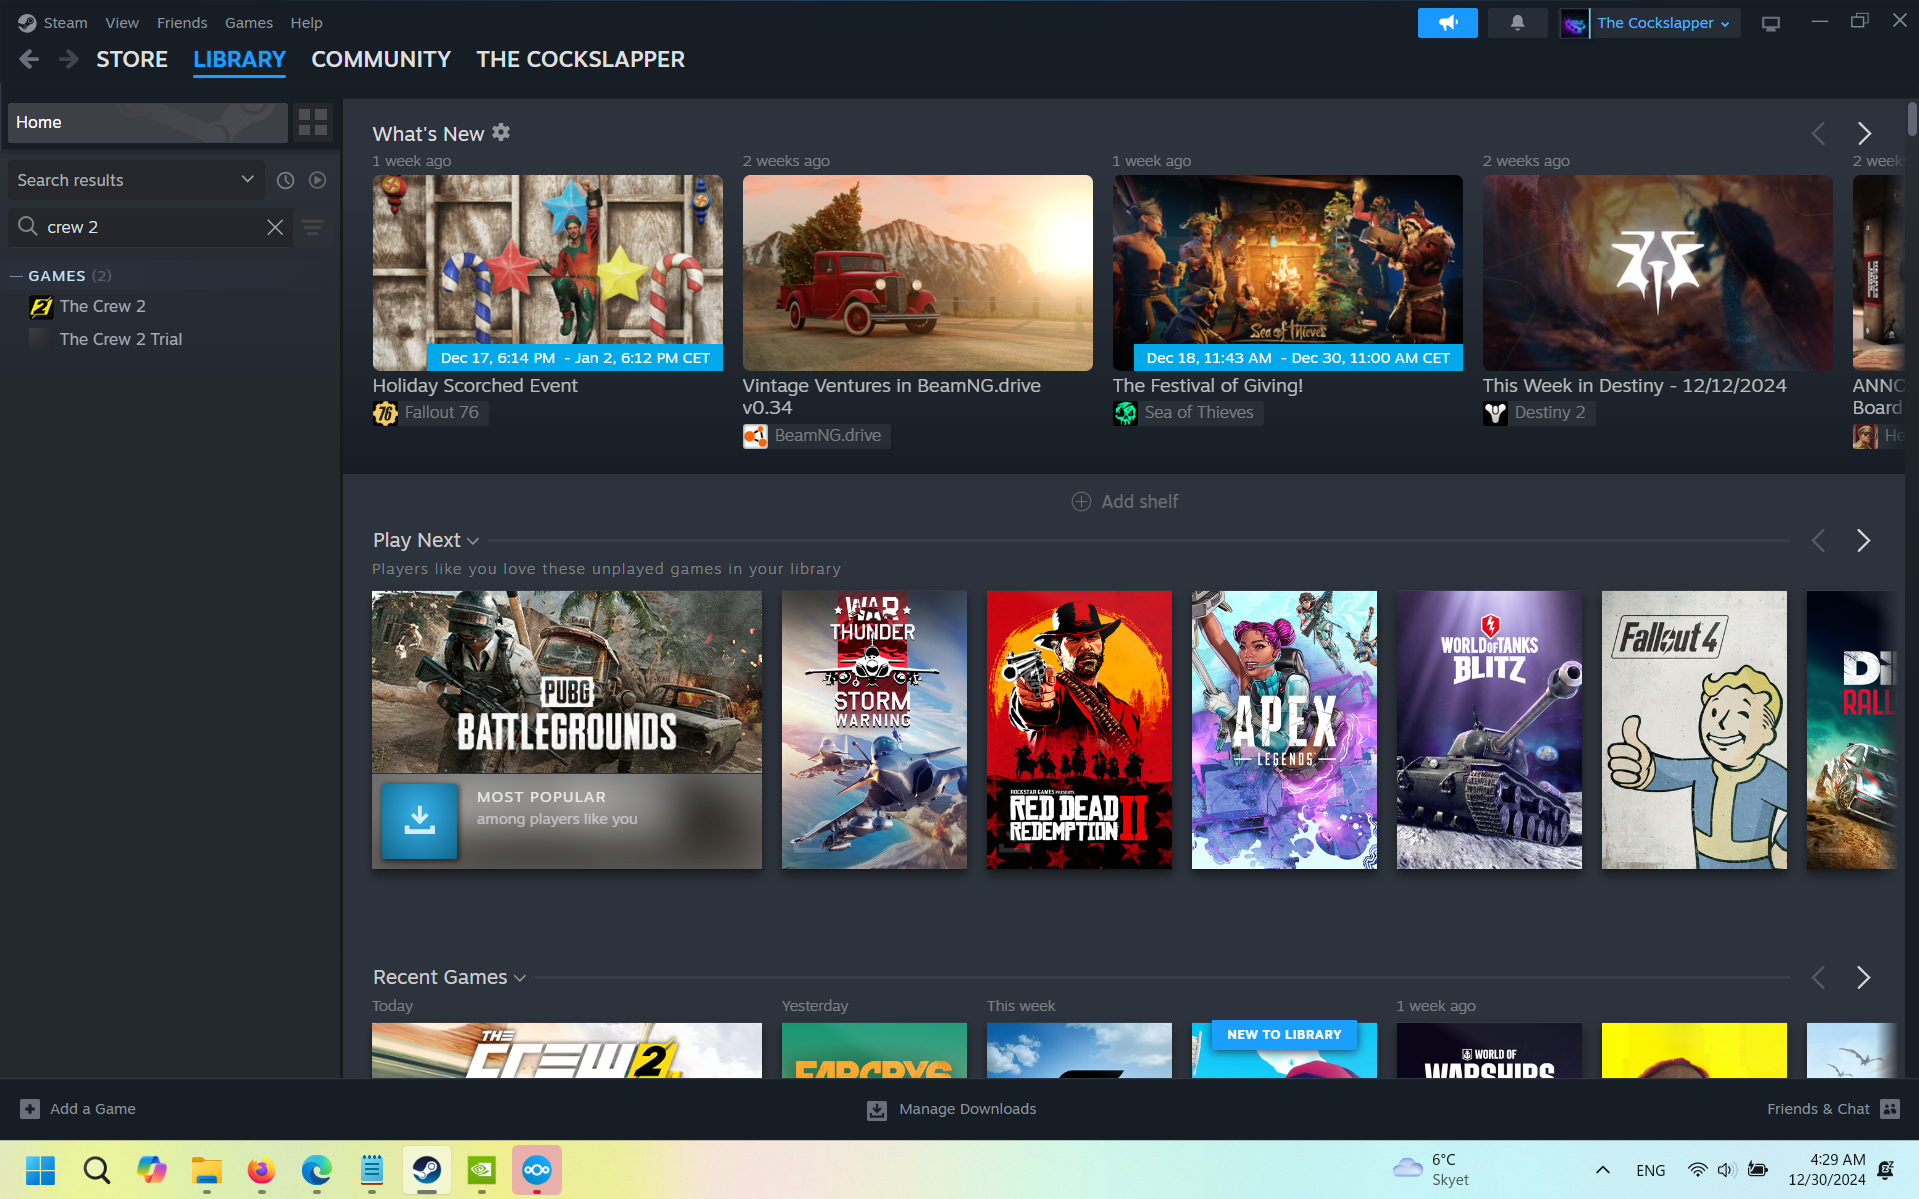Install PUBG Battlegrounds with download button

[419, 820]
